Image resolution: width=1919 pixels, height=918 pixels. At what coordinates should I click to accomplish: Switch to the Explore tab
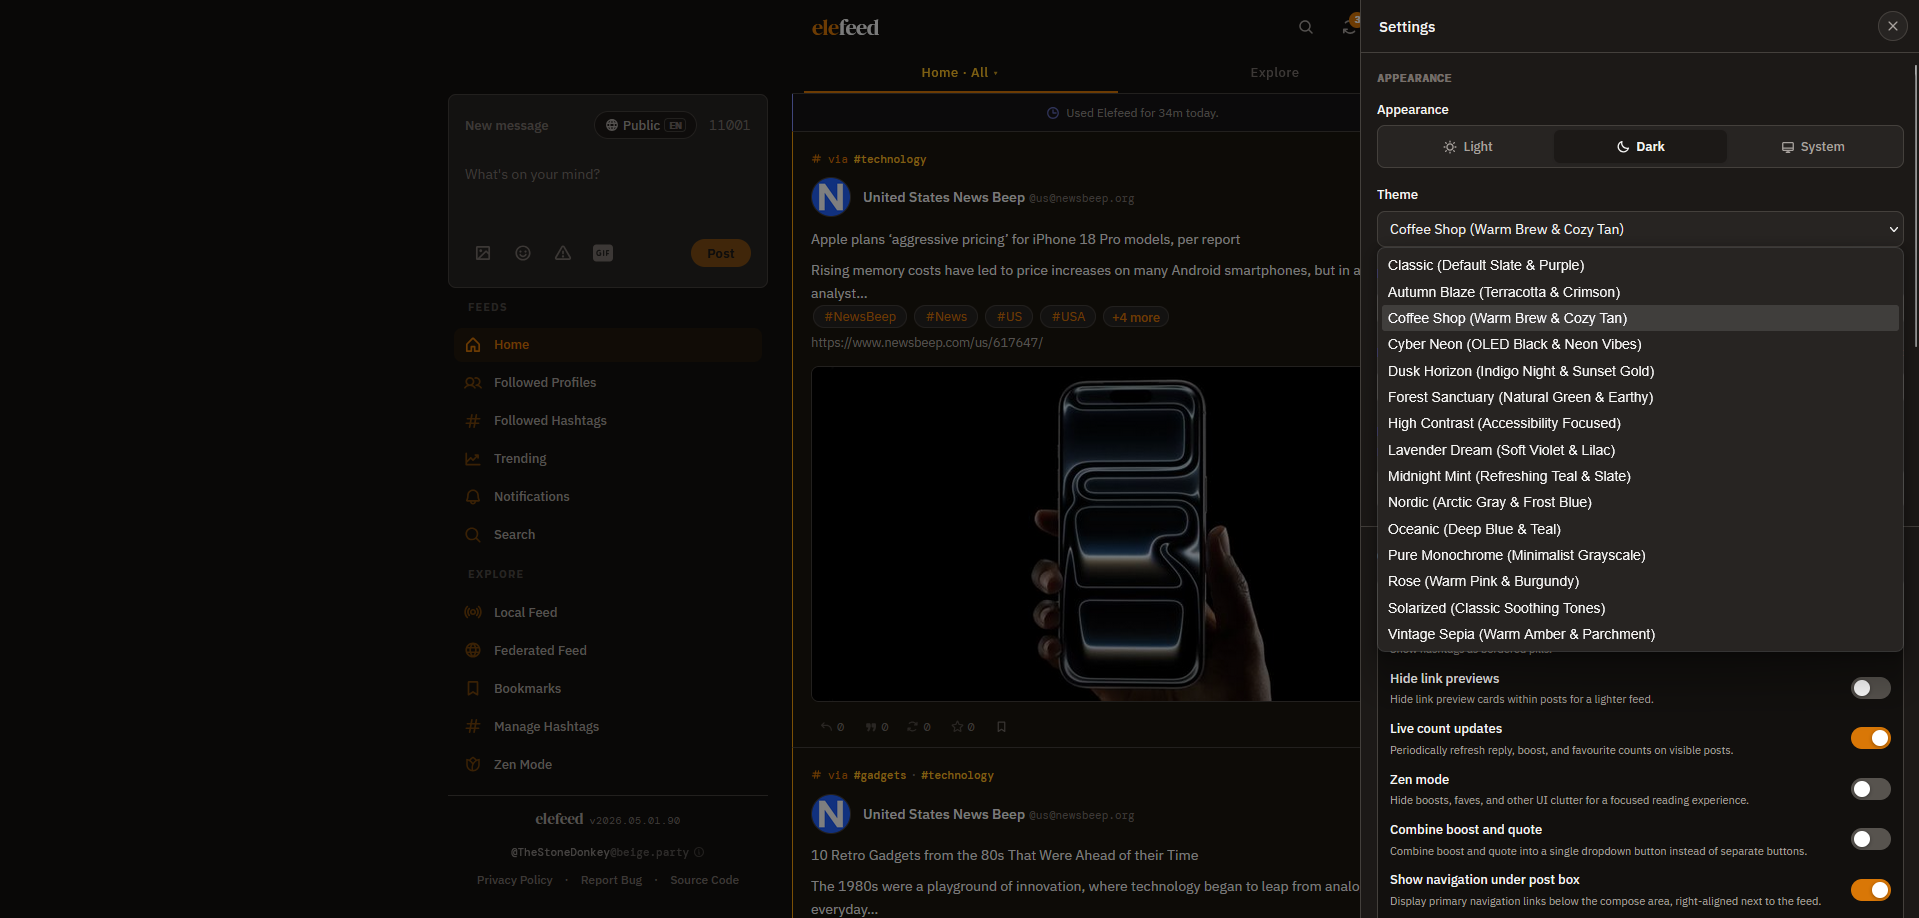point(1274,73)
